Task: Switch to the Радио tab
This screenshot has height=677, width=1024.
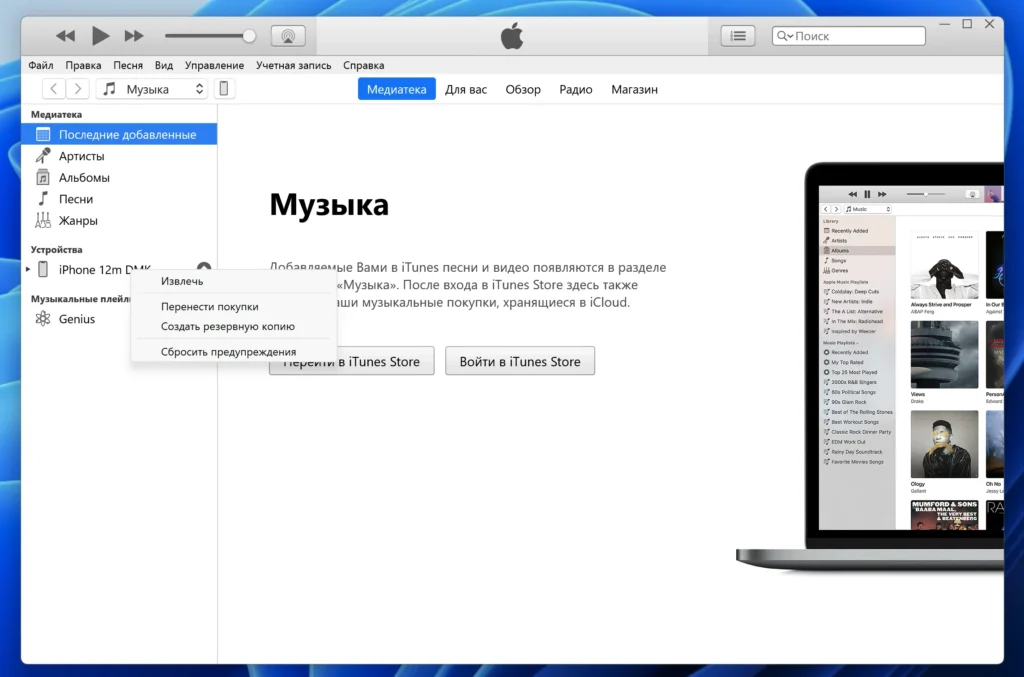Action: coord(575,89)
